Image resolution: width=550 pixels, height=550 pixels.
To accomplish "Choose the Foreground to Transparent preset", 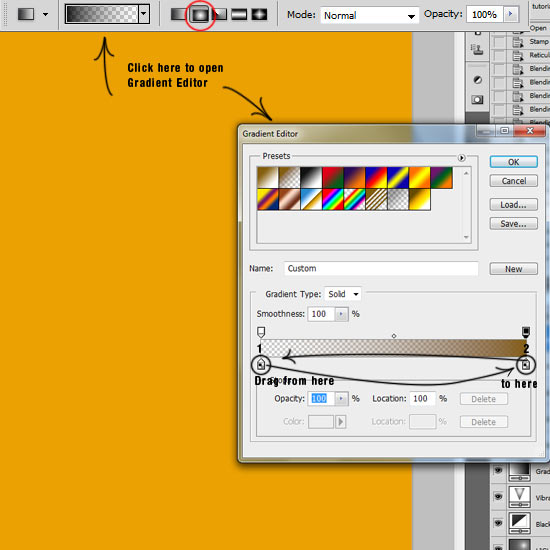I will (x=289, y=178).
